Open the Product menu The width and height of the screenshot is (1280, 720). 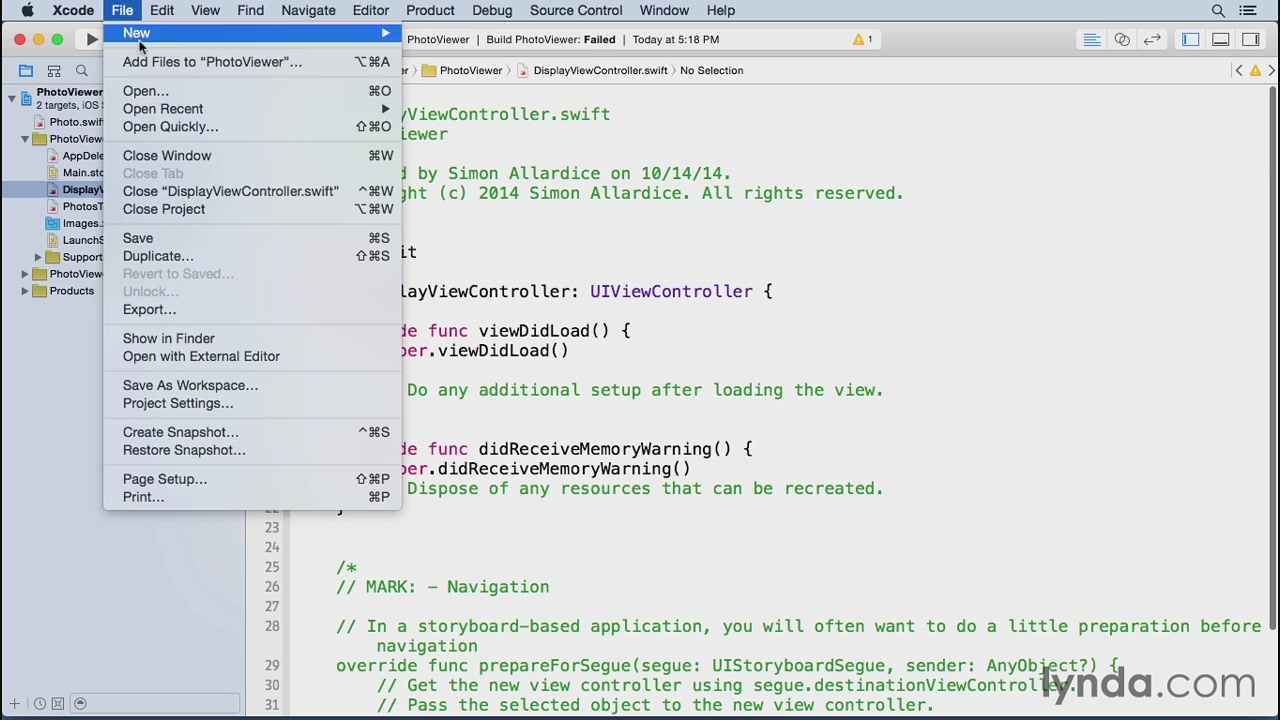point(430,10)
